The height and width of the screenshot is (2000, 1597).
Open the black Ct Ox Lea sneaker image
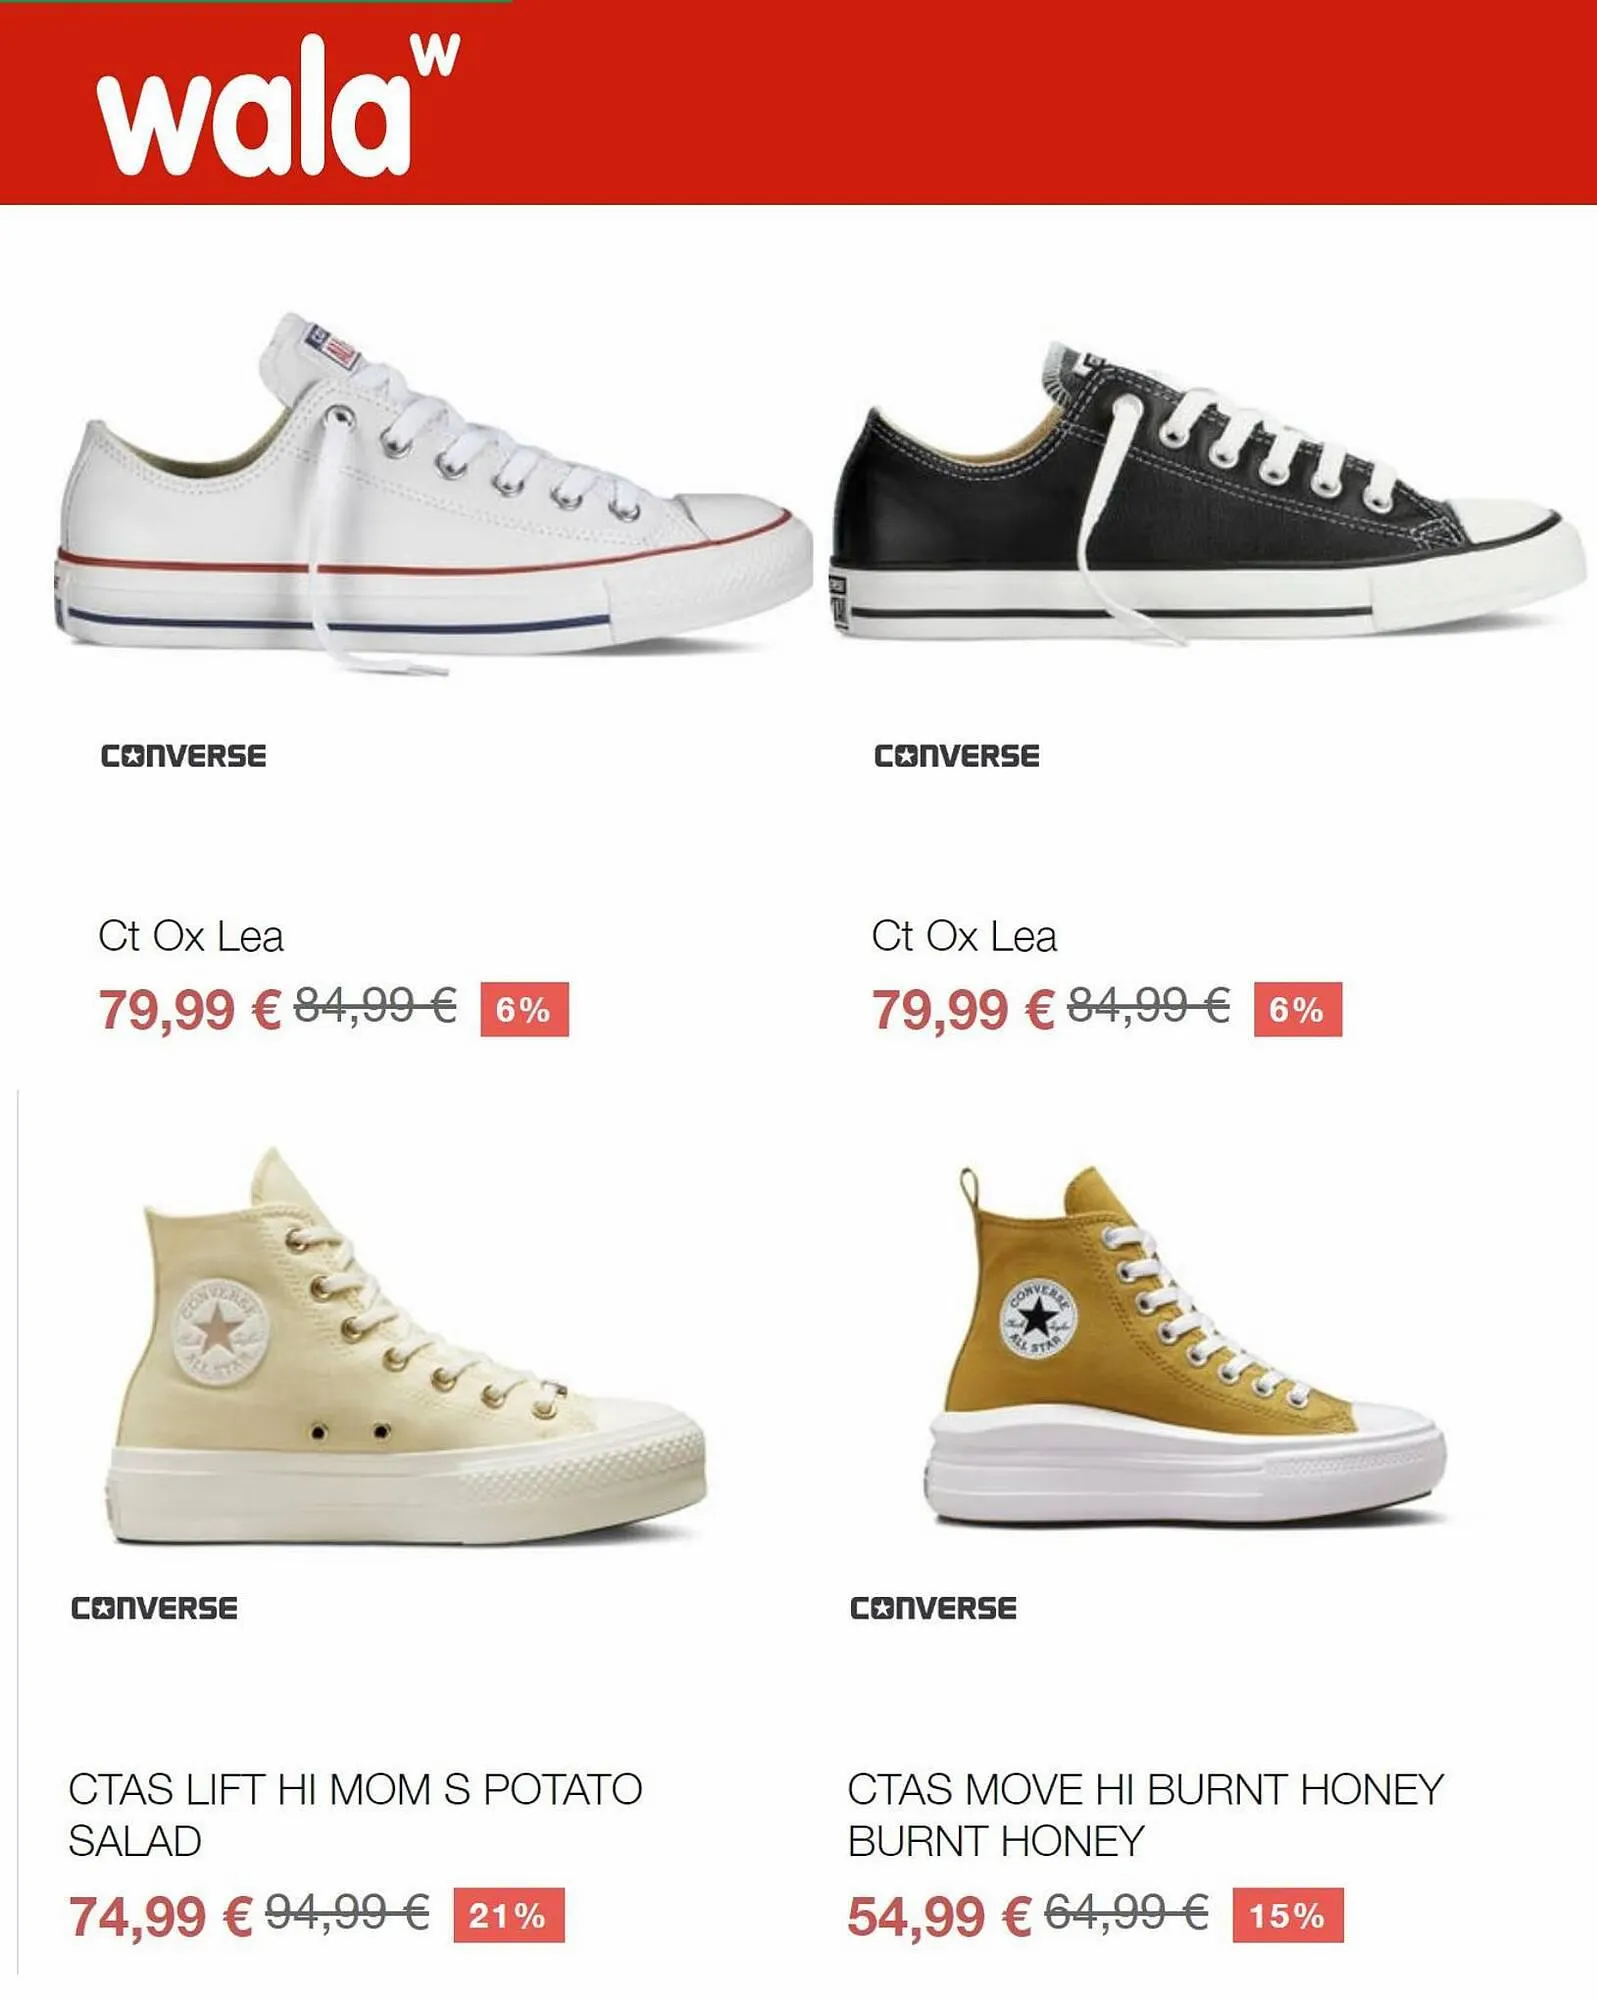[x=1207, y=490]
